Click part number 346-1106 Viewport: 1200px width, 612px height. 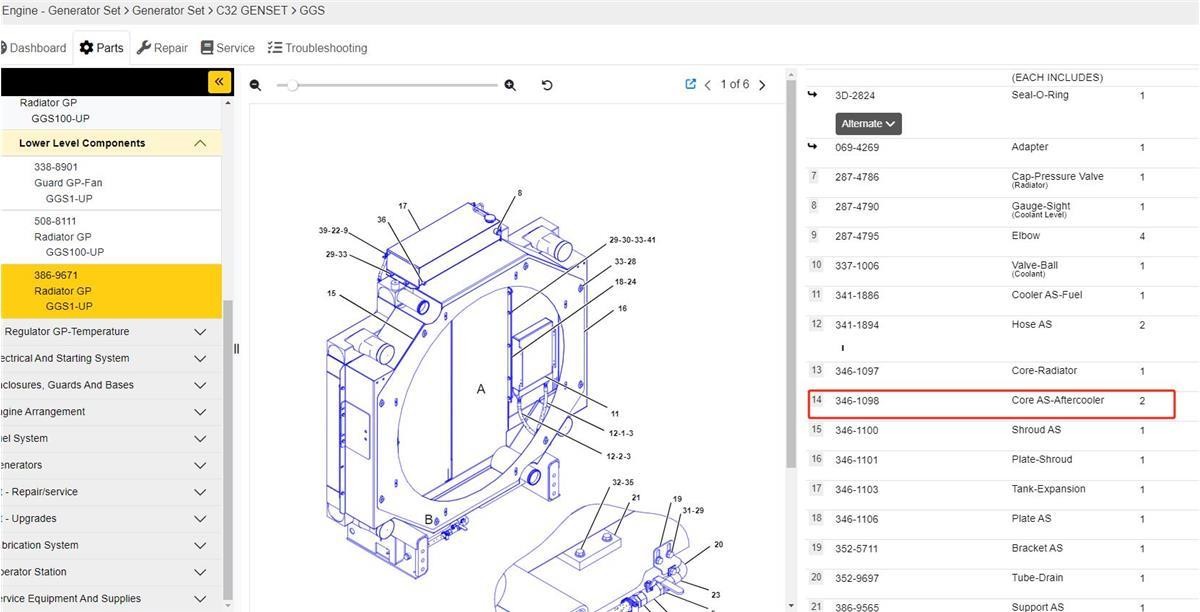(x=857, y=519)
